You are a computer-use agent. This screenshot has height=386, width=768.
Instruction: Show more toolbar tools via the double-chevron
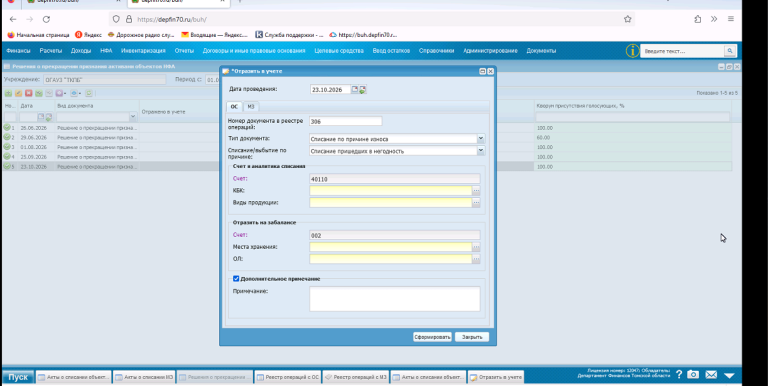(x=714, y=19)
